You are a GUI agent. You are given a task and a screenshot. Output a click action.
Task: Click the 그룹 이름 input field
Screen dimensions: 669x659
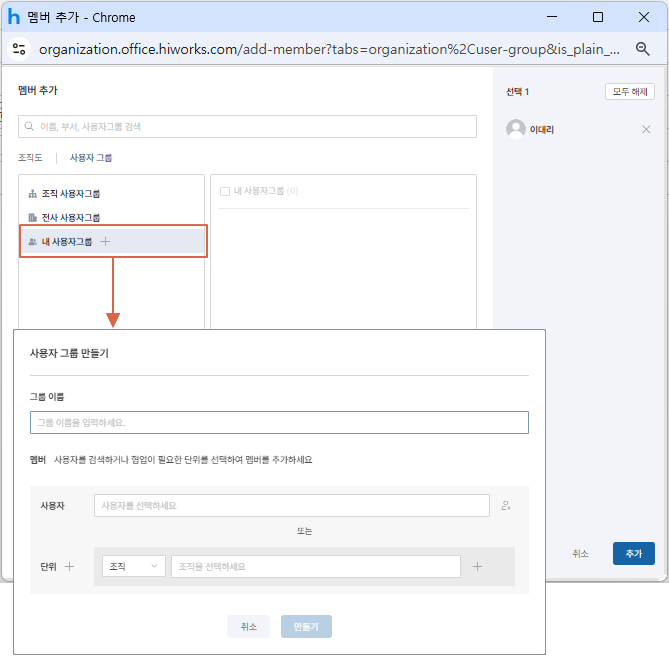[279, 423]
